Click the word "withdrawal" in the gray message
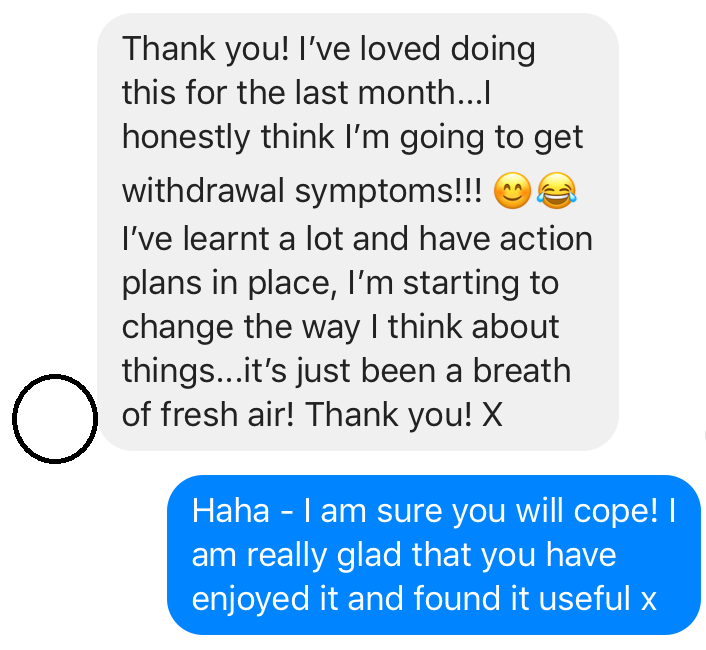The image size is (706, 650). [x=203, y=190]
